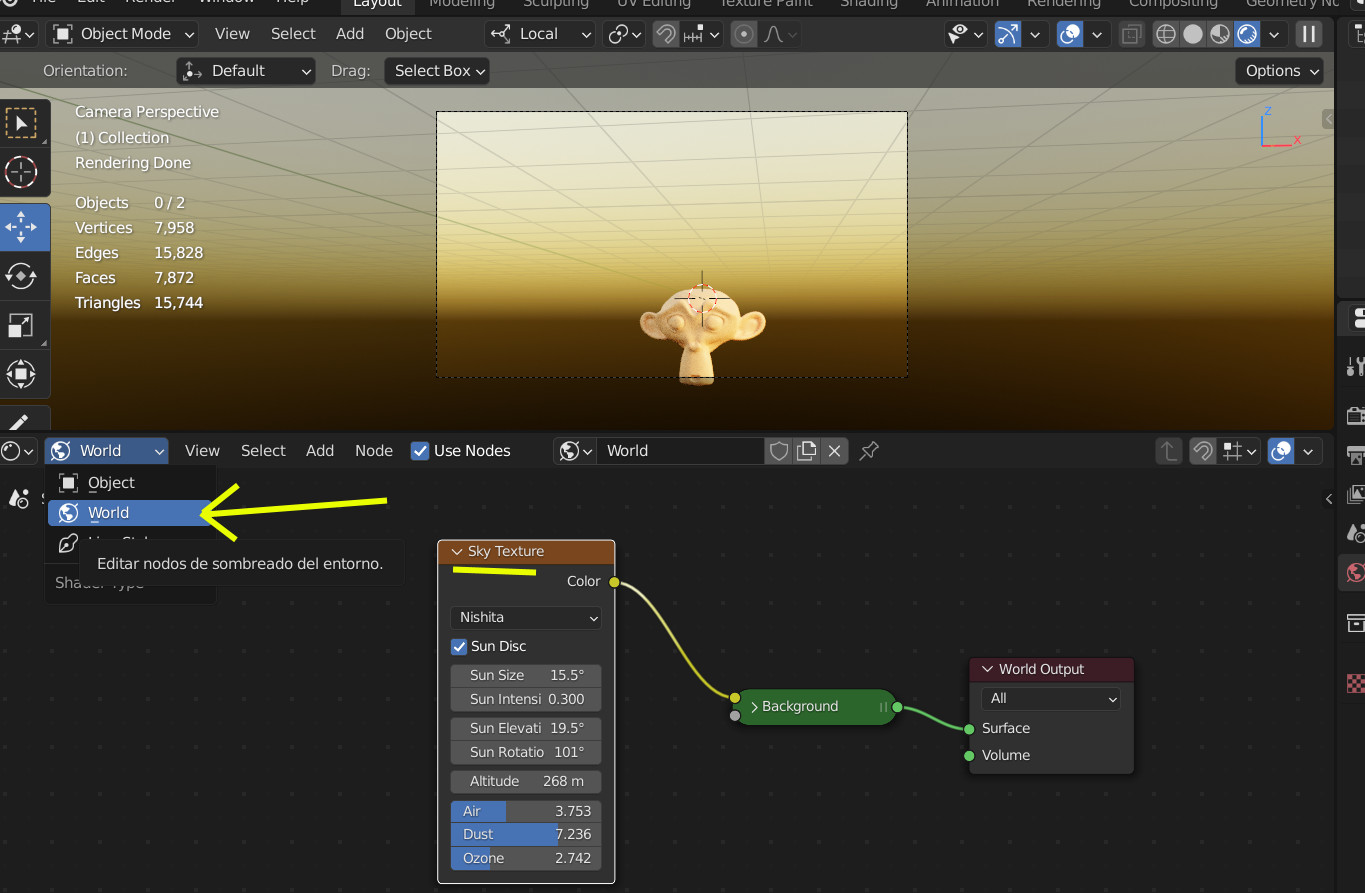Open the Options dropdown in the viewport
Image resolution: width=1365 pixels, height=893 pixels.
pos(1280,71)
